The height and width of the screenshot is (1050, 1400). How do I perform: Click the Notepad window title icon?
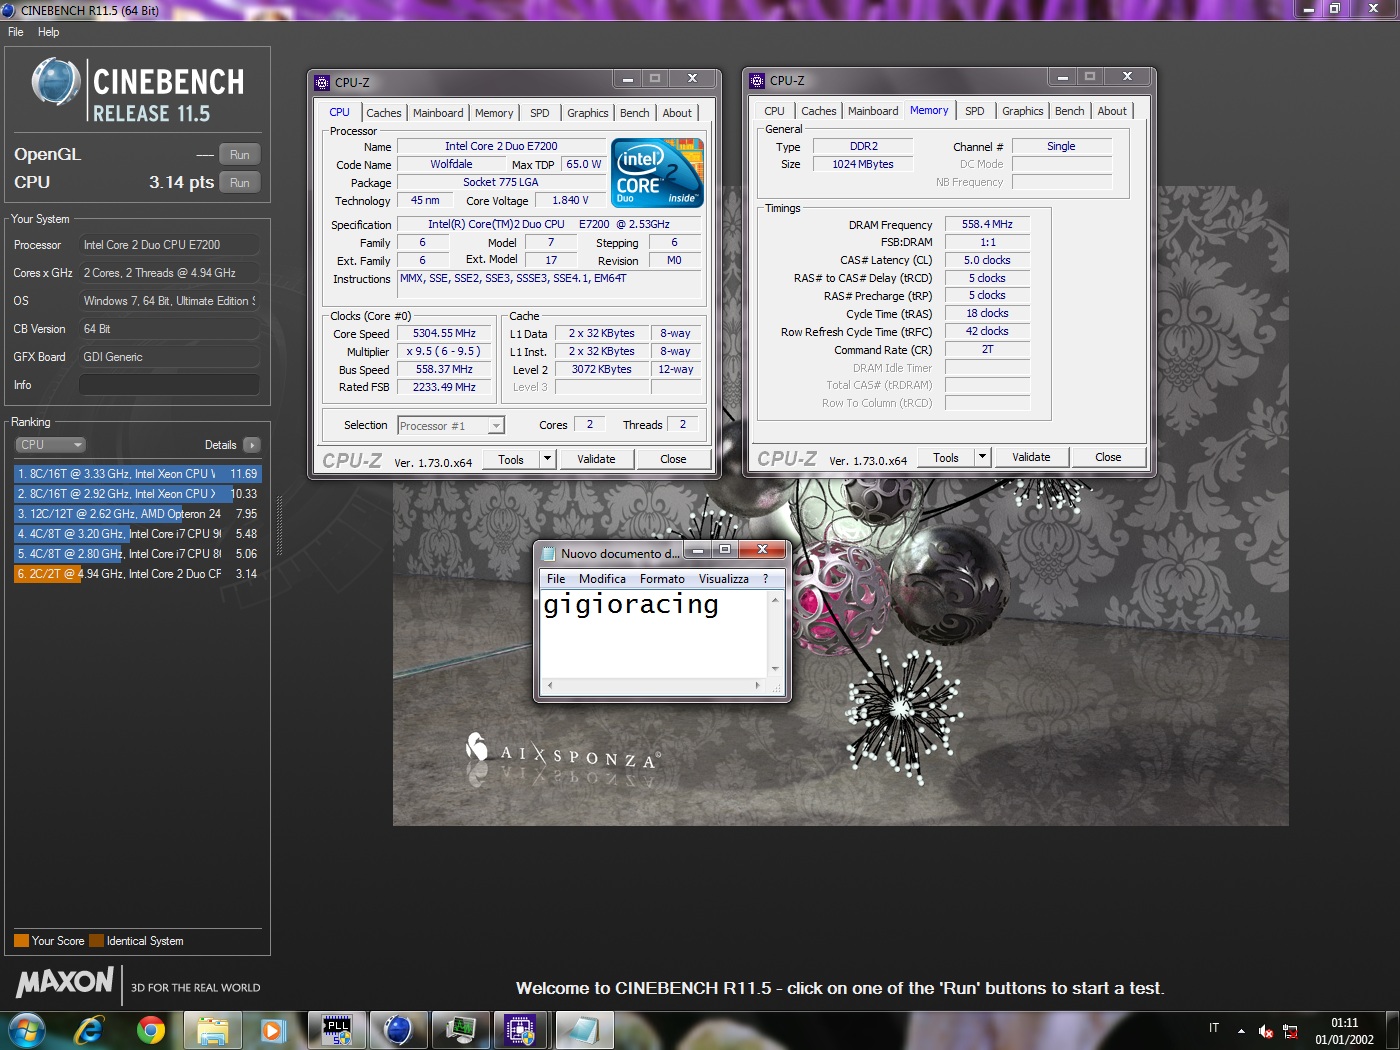[548, 553]
